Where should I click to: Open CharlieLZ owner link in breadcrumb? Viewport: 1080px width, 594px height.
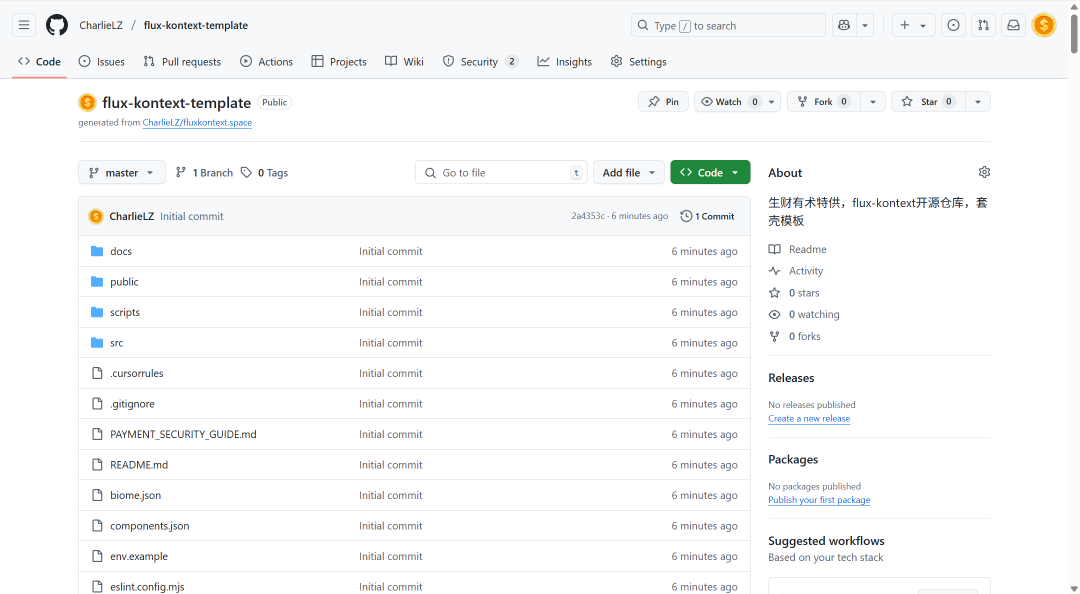coord(101,25)
